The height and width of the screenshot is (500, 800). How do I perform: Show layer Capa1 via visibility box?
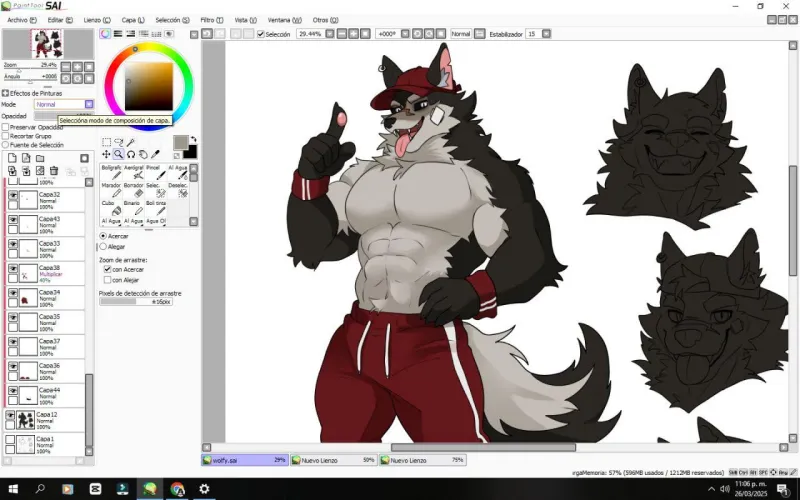pyautogui.click(x=10, y=439)
